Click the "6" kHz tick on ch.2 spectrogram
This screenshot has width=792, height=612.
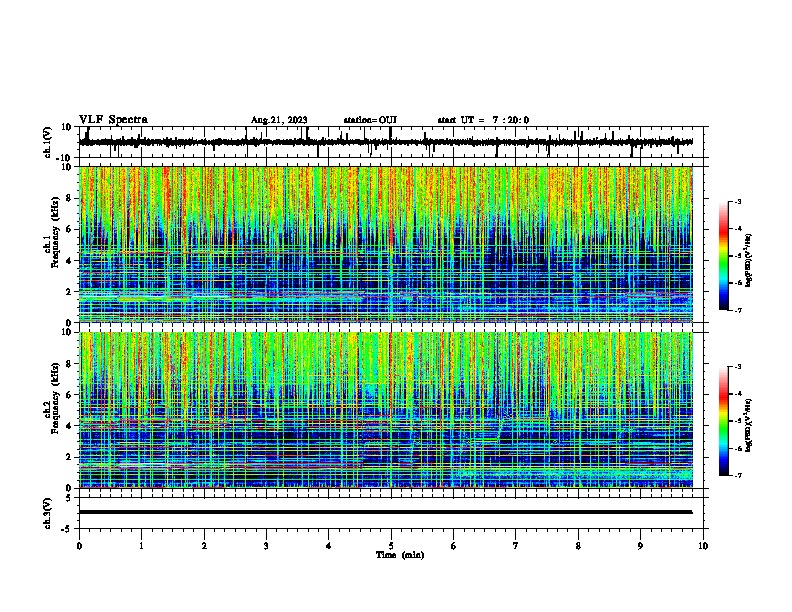click(69, 395)
